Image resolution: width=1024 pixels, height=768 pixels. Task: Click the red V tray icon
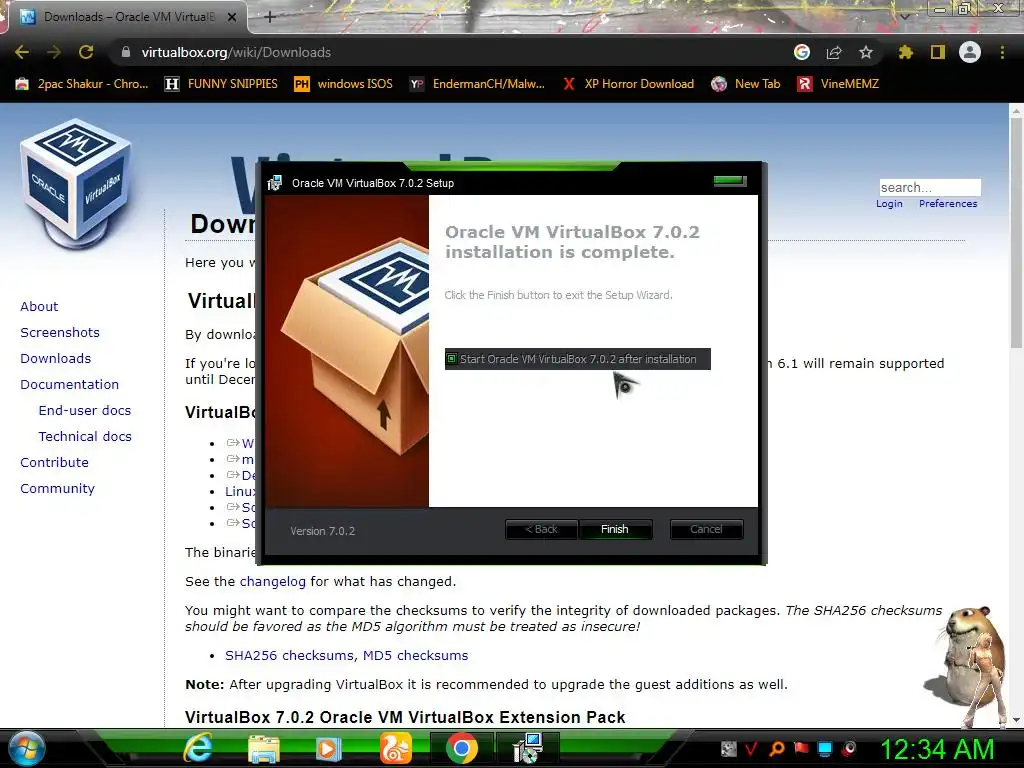coord(751,748)
